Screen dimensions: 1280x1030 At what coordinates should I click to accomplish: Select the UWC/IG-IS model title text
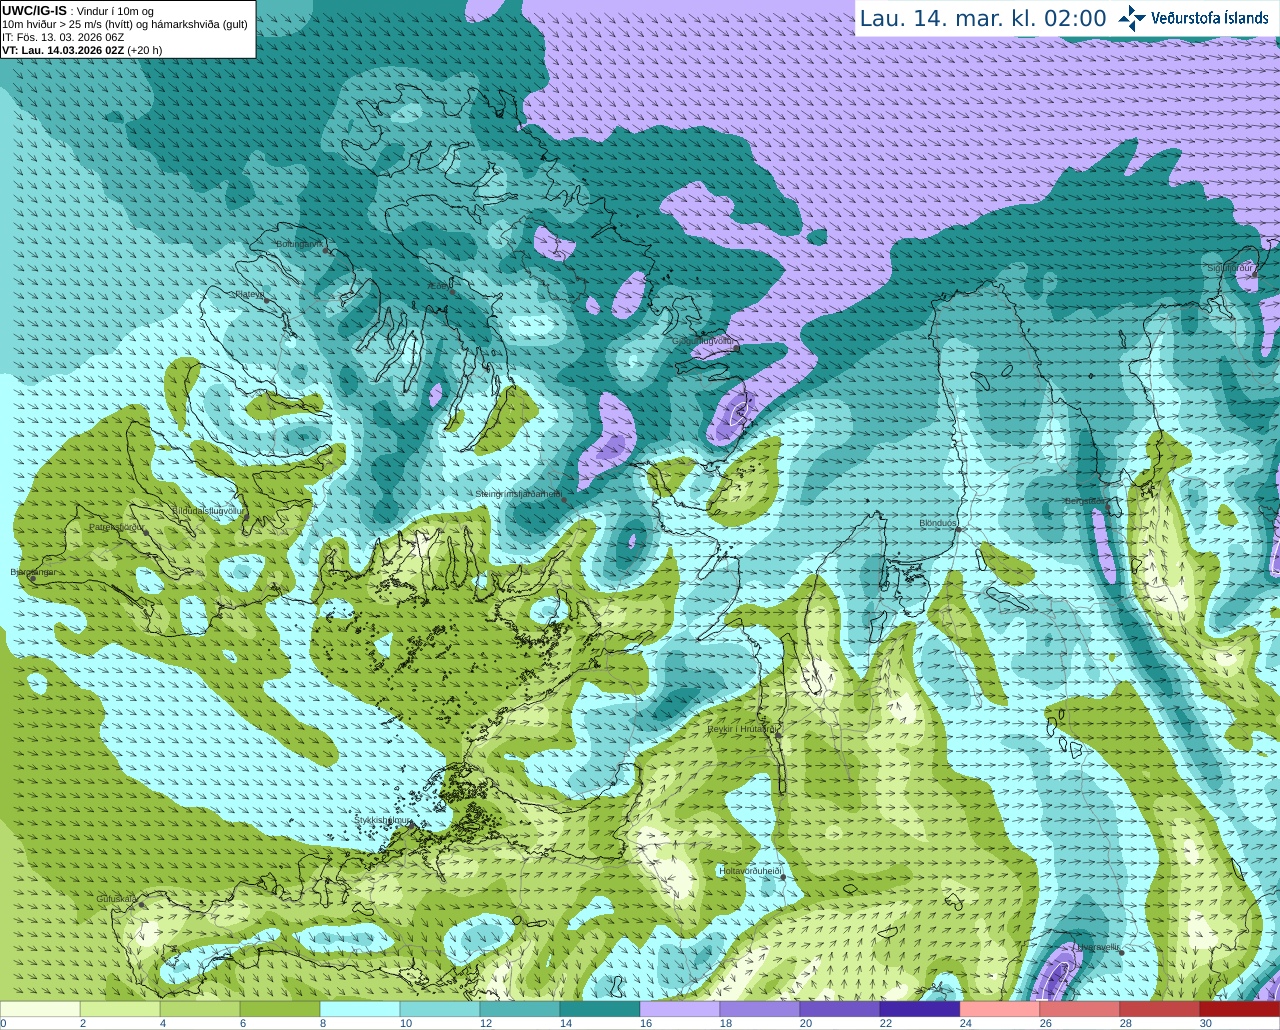click(x=34, y=11)
